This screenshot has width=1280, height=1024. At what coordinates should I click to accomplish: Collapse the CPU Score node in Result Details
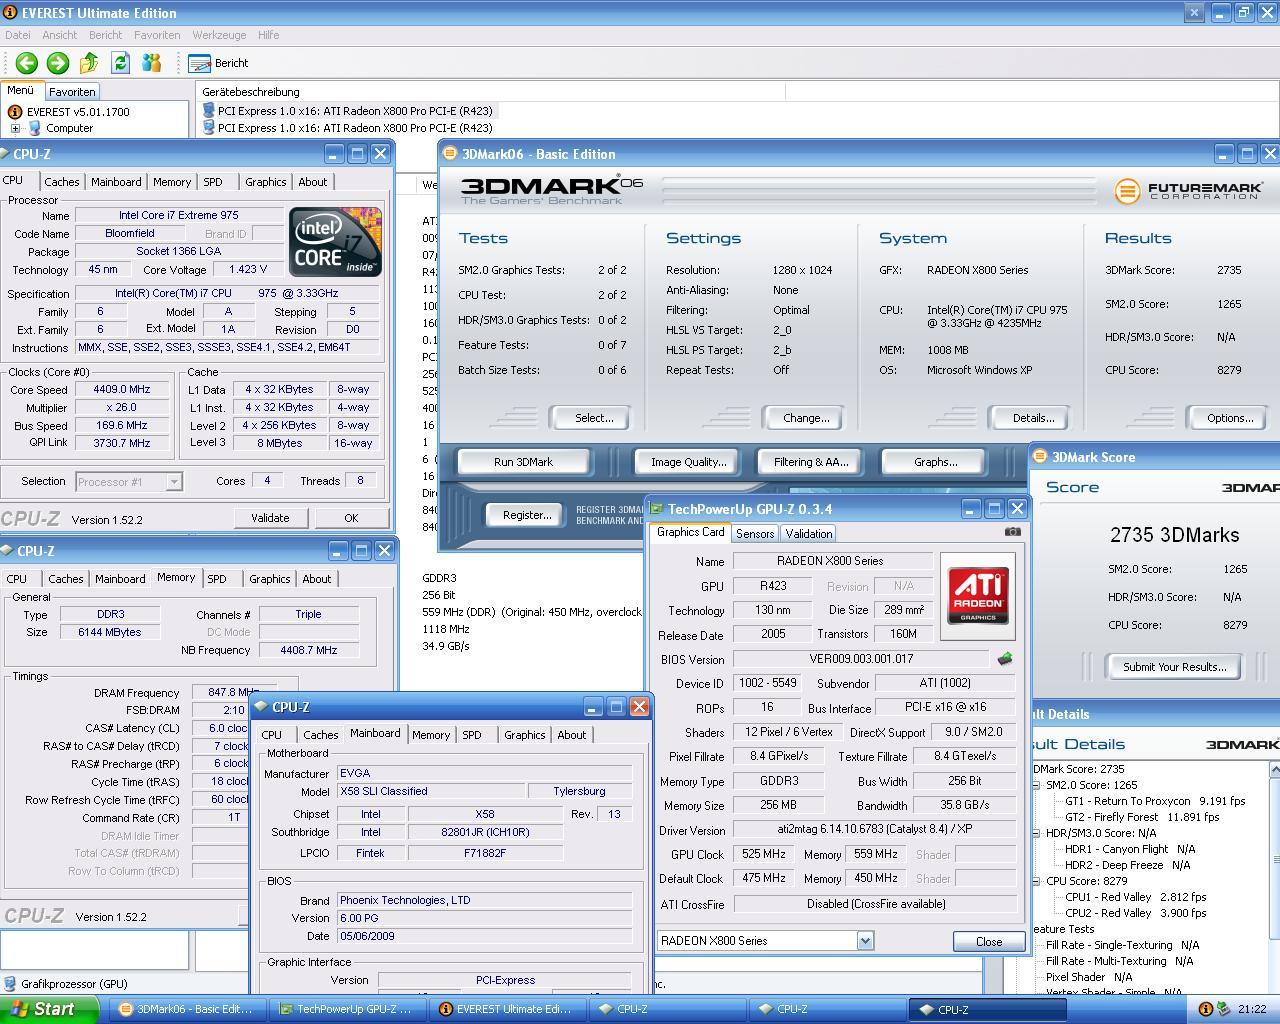[1037, 881]
